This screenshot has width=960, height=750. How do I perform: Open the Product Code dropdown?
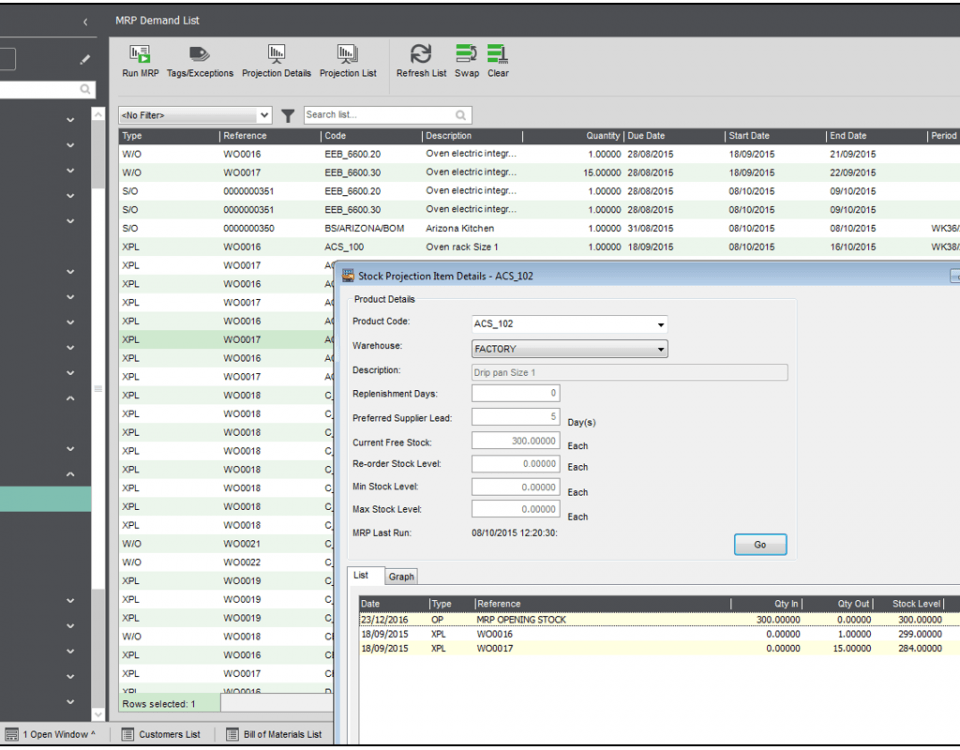[661, 324]
